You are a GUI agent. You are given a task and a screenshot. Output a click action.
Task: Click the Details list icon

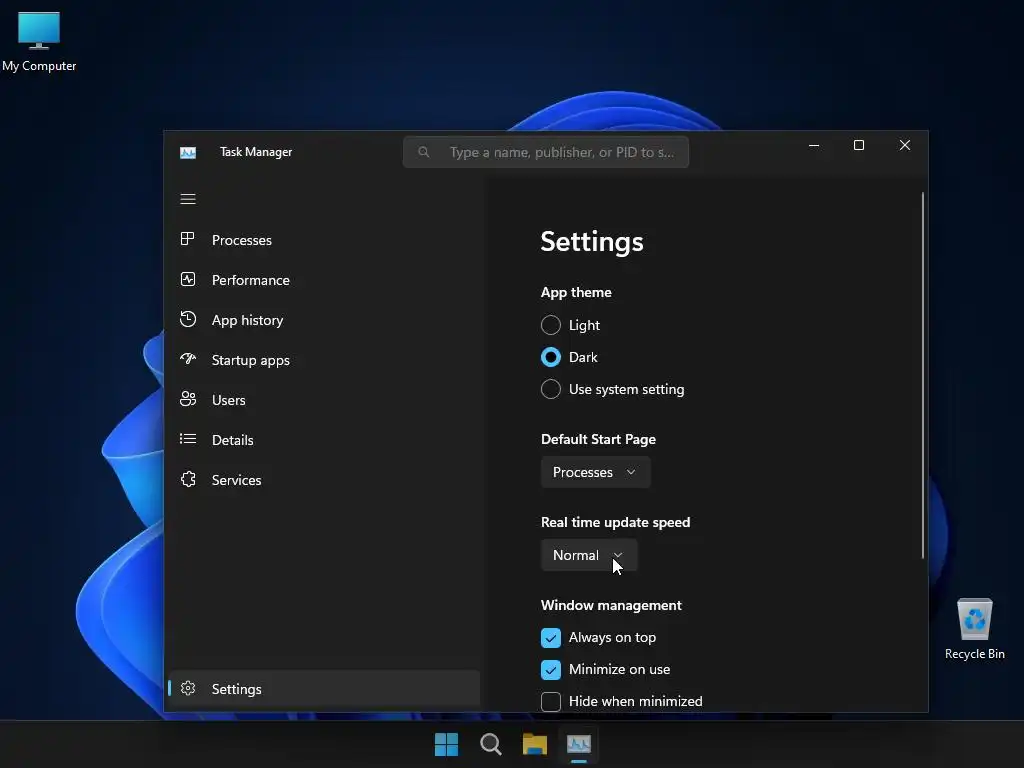coord(187,439)
